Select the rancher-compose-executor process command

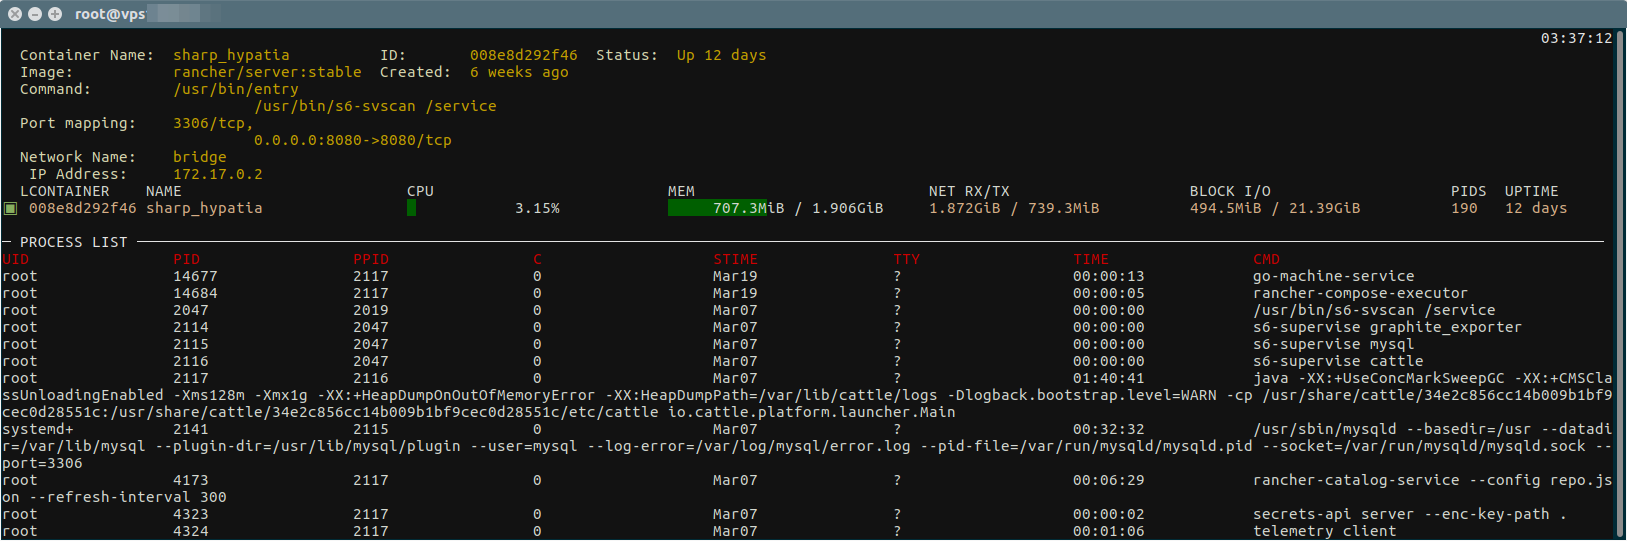tap(1360, 293)
